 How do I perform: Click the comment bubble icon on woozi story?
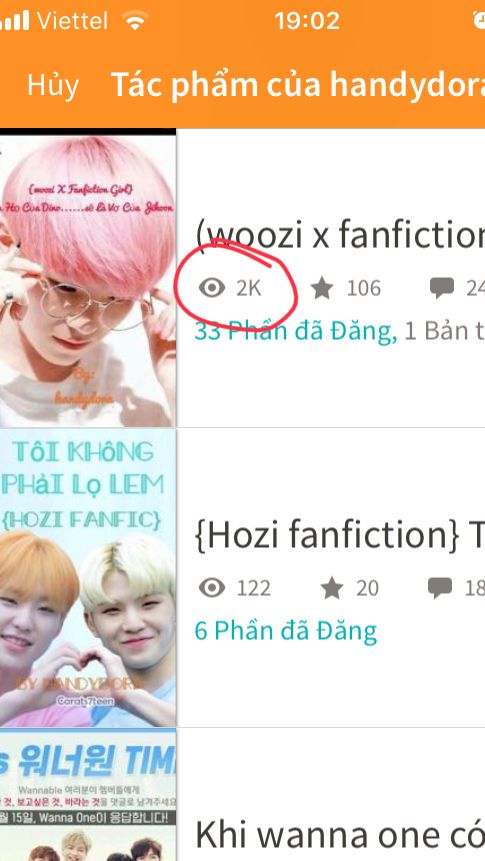coord(442,288)
